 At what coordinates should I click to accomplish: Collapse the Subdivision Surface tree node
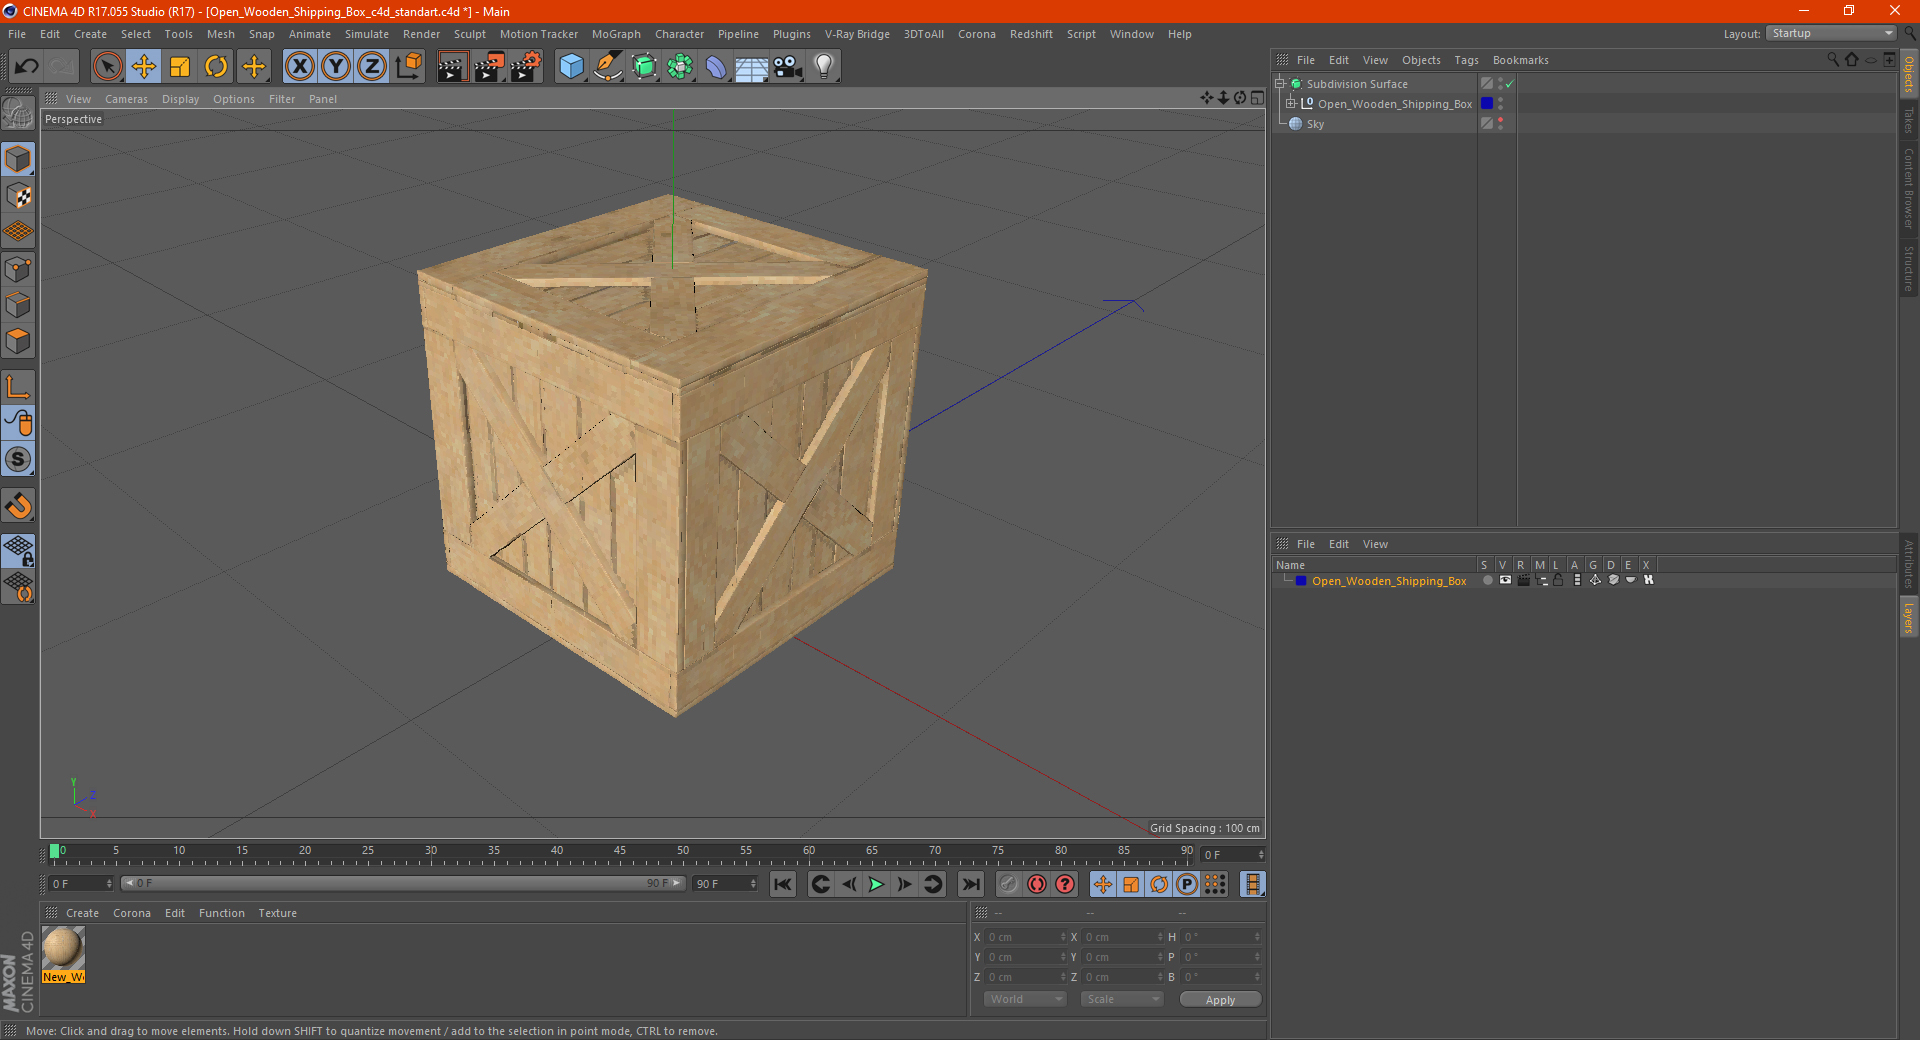coord(1279,84)
